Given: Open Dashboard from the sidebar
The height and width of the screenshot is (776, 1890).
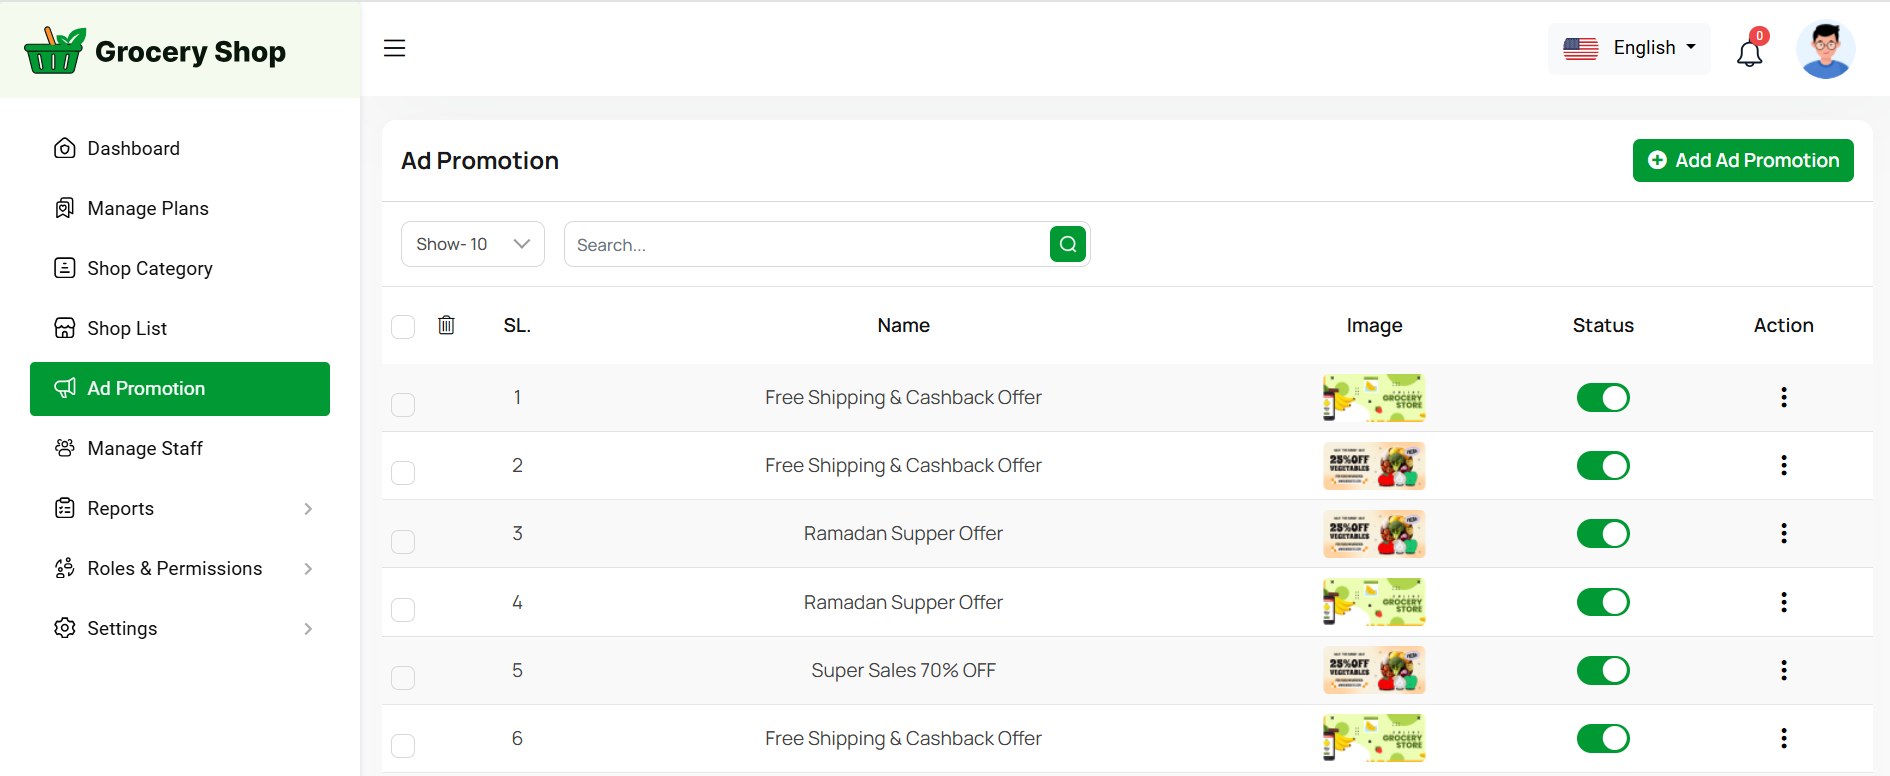Looking at the screenshot, I should (x=133, y=148).
